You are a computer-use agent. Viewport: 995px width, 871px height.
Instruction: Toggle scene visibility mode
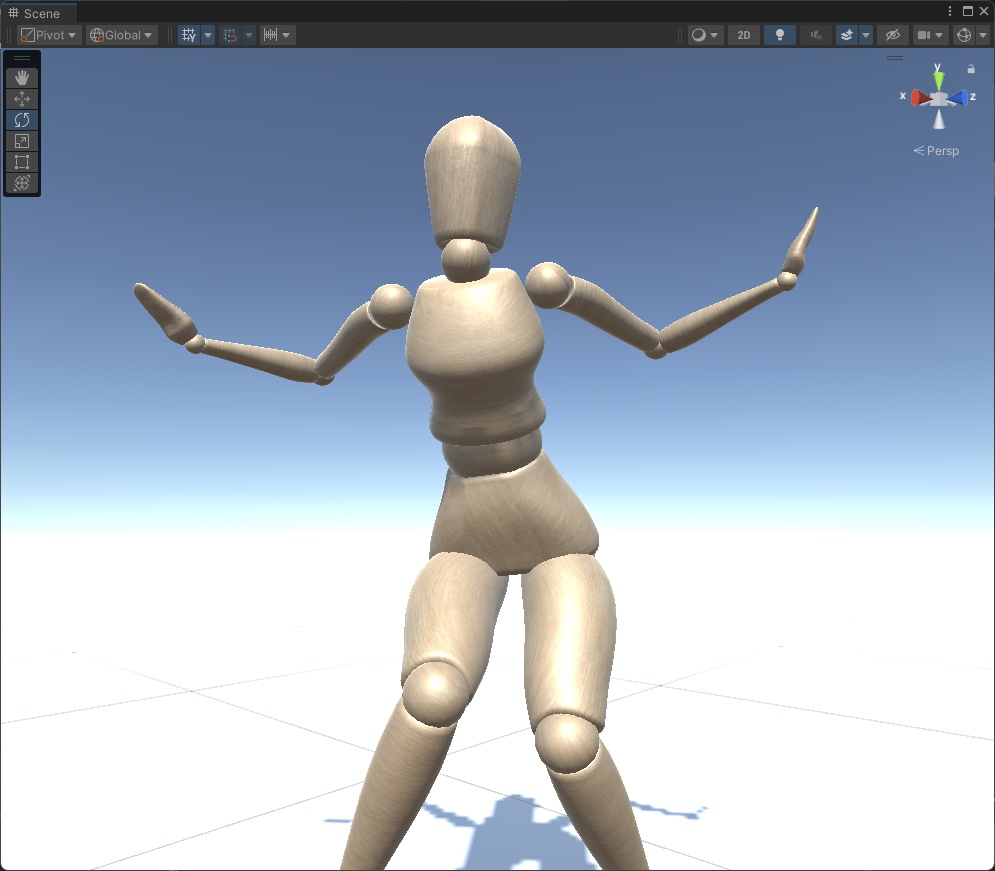[892, 35]
